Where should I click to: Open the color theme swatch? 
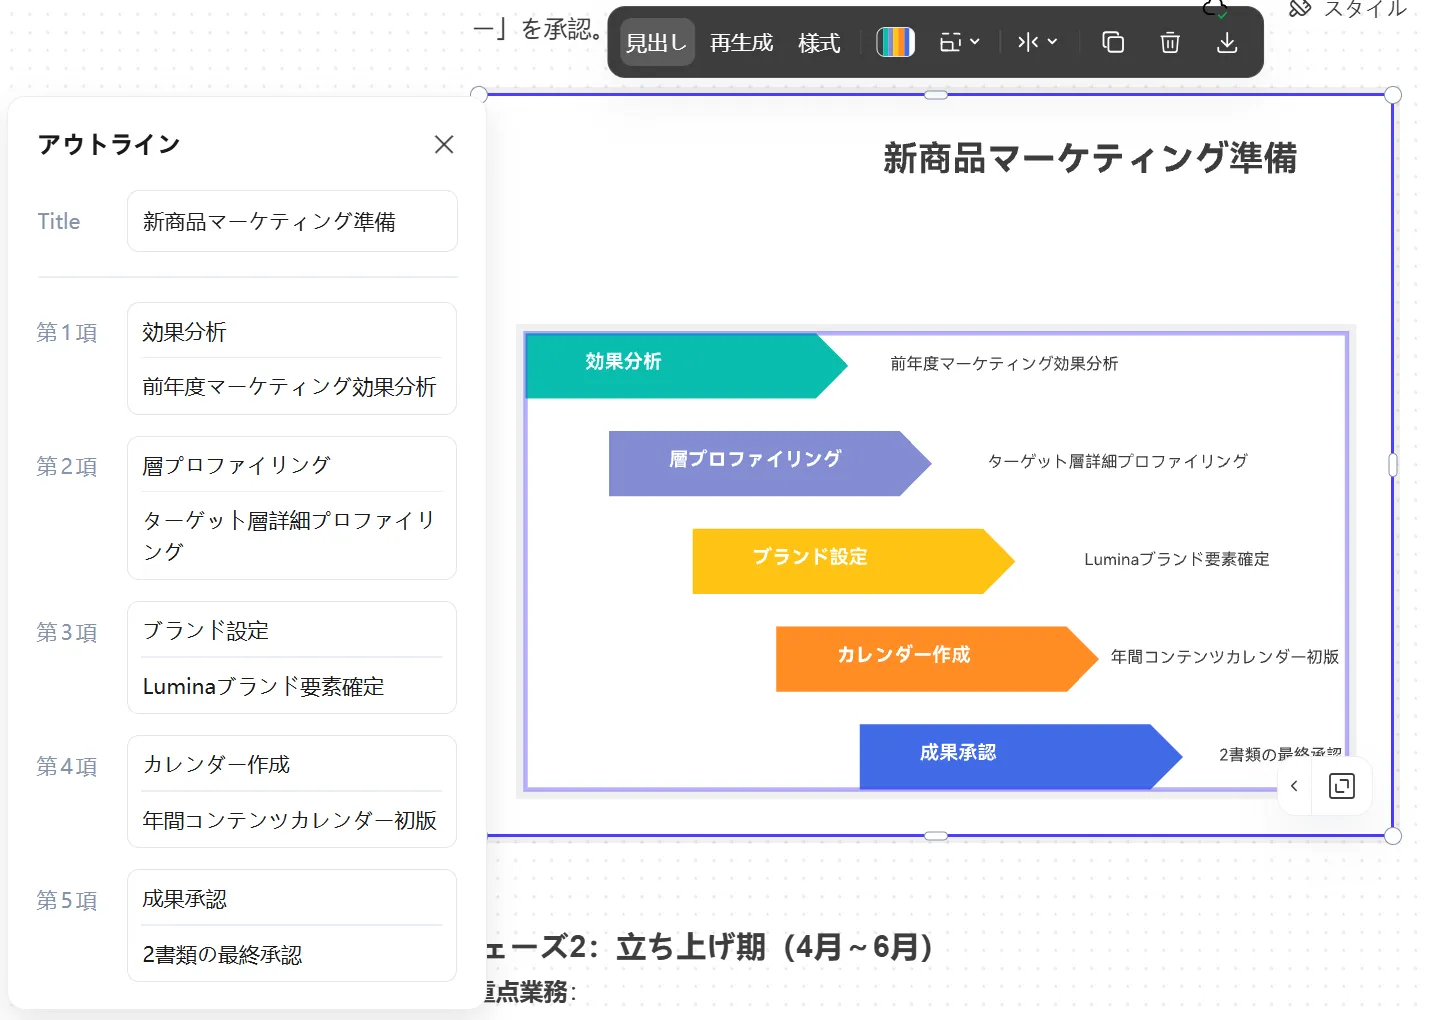pyautogui.click(x=895, y=42)
